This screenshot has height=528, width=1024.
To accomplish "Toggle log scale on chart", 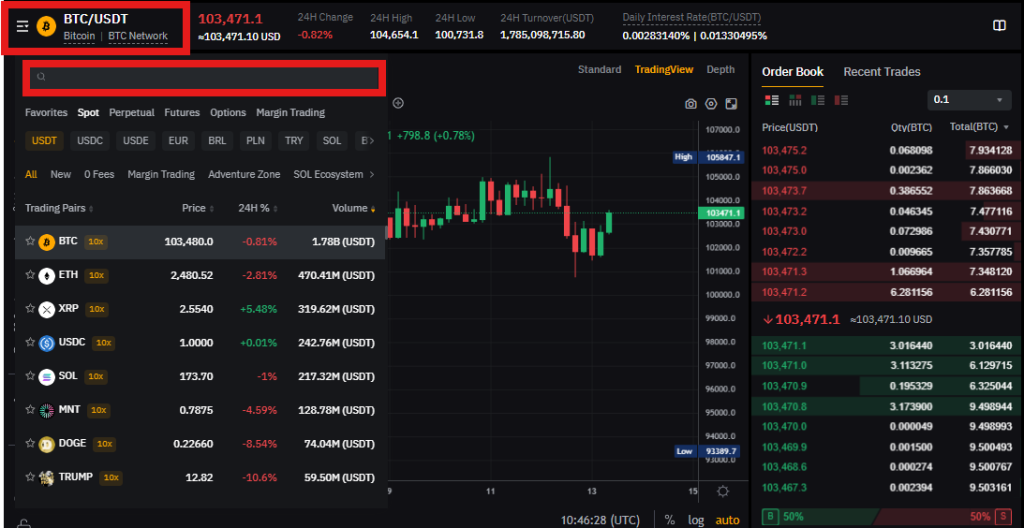I will 696,520.
